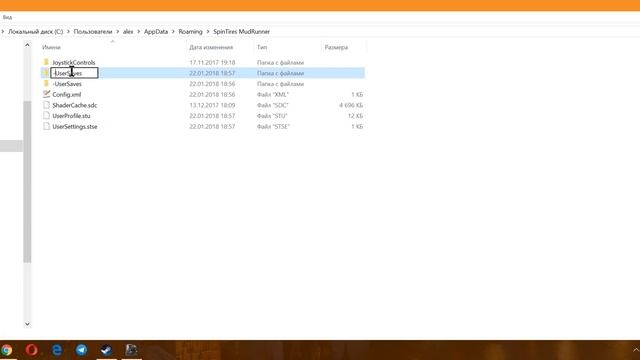The height and width of the screenshot is (360, 640).
Task: Click the taskbar app icon right of Steam
Action: (x=131, y=350)
